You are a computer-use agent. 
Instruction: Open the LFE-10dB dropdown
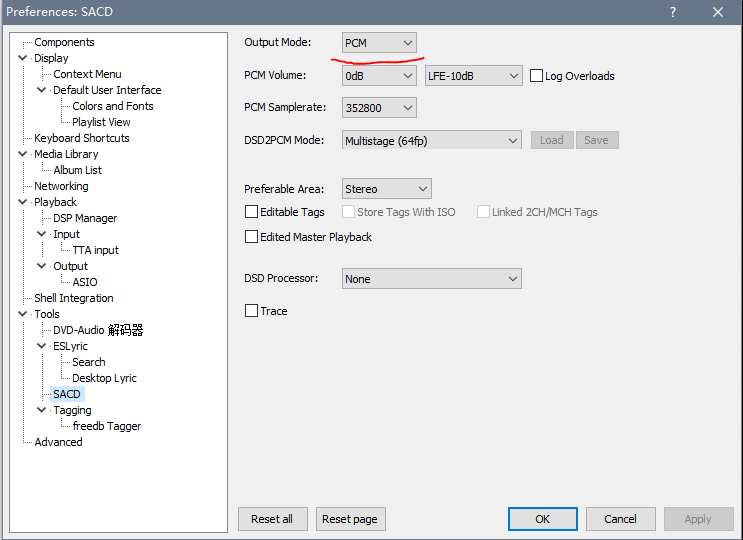(473, 76)
